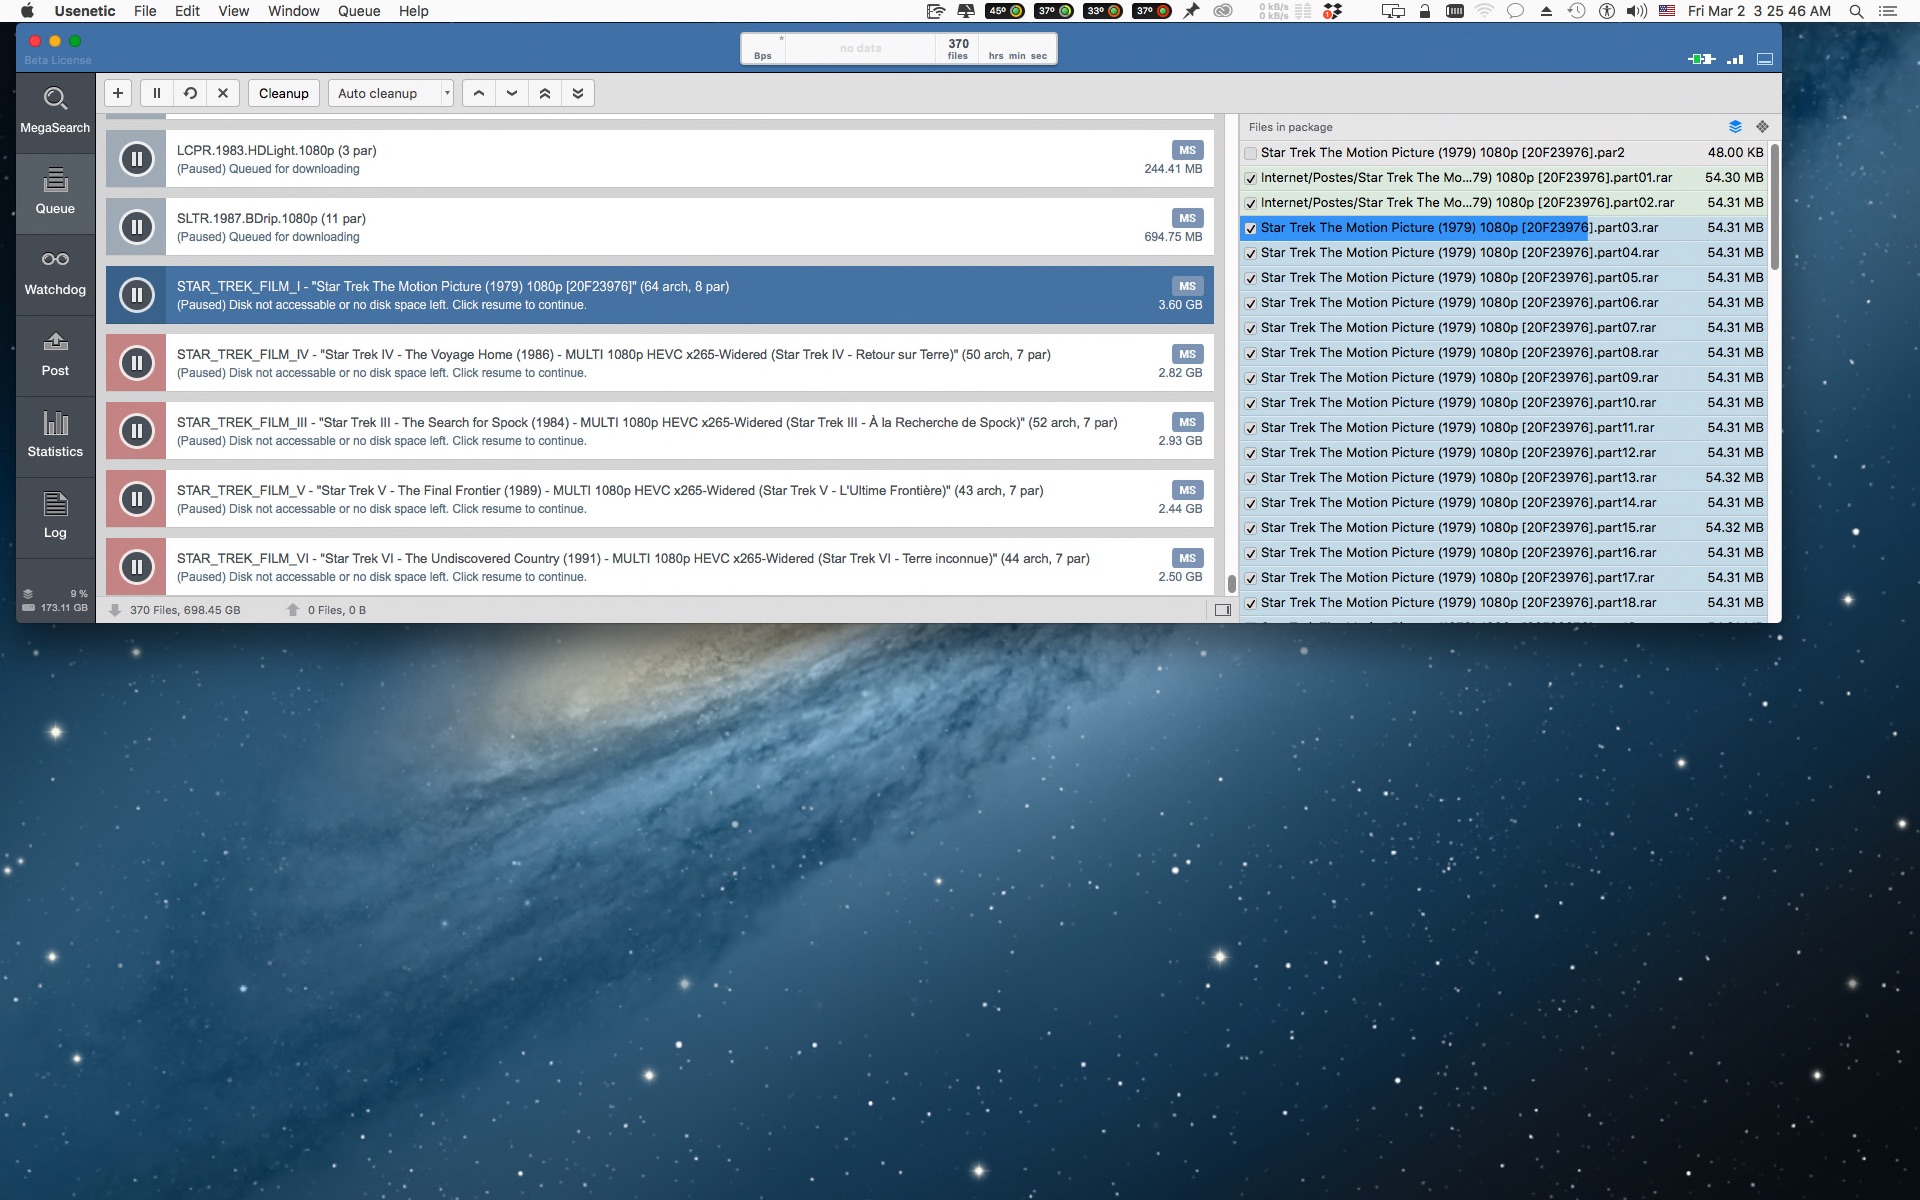Open the Window menu
Screen dimensions: 1920x1200
[x=294, y=11]
